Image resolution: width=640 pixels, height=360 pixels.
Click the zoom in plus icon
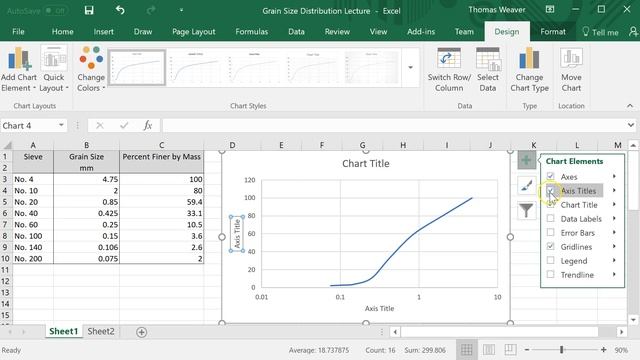tap(603, 350)
